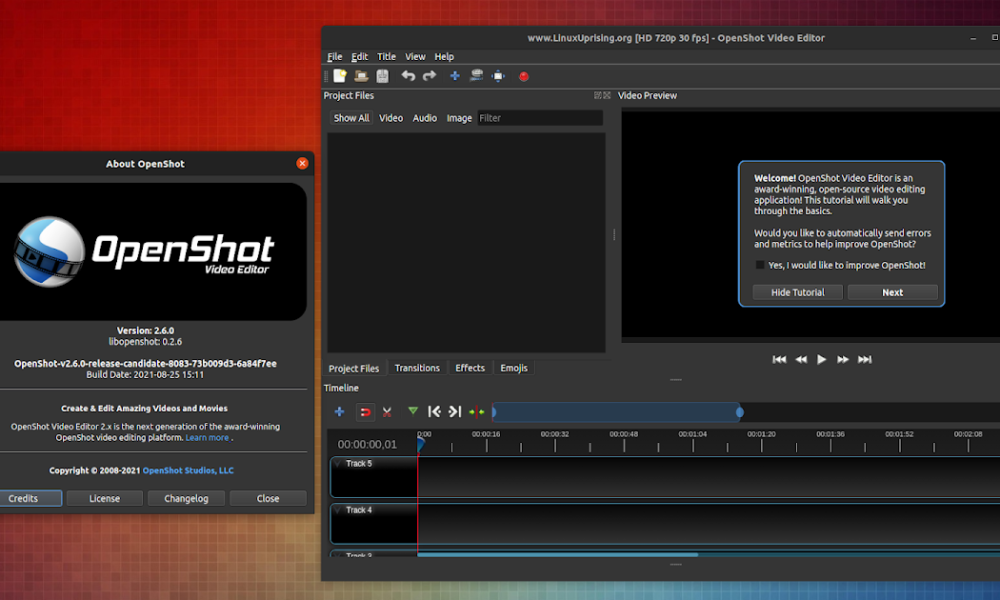Screen dimensions: 1000x600
Task: Open the View menu
Action: pos(415,57)
